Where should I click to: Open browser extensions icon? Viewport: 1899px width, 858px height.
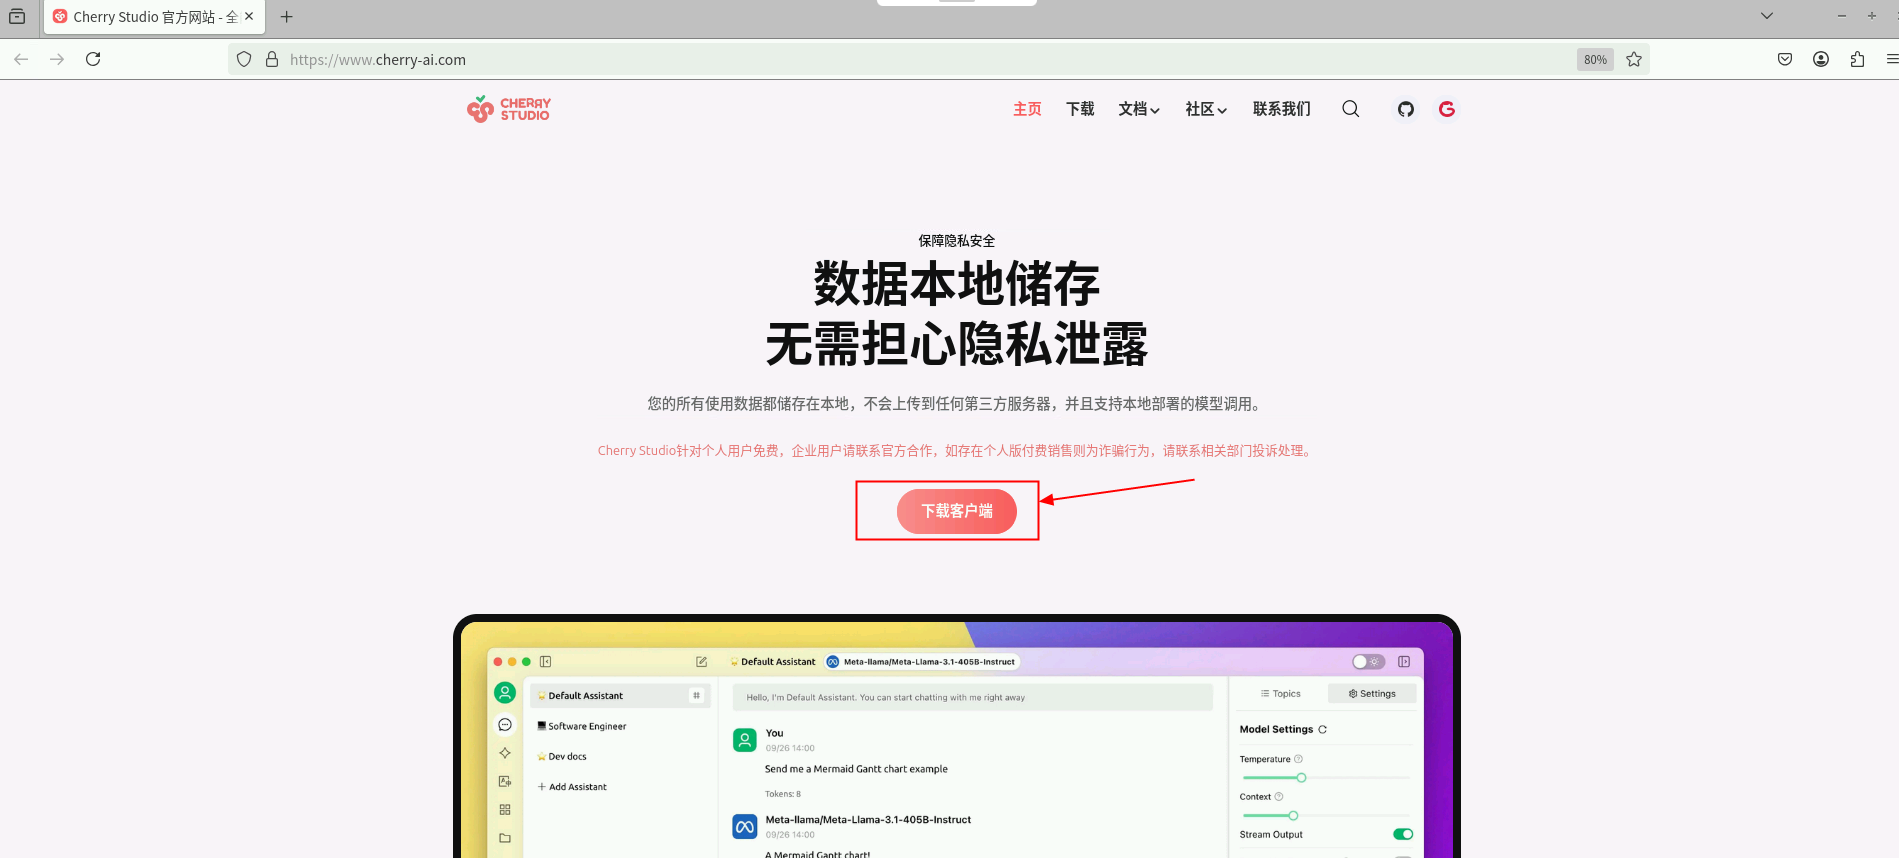click(1857, 59)
